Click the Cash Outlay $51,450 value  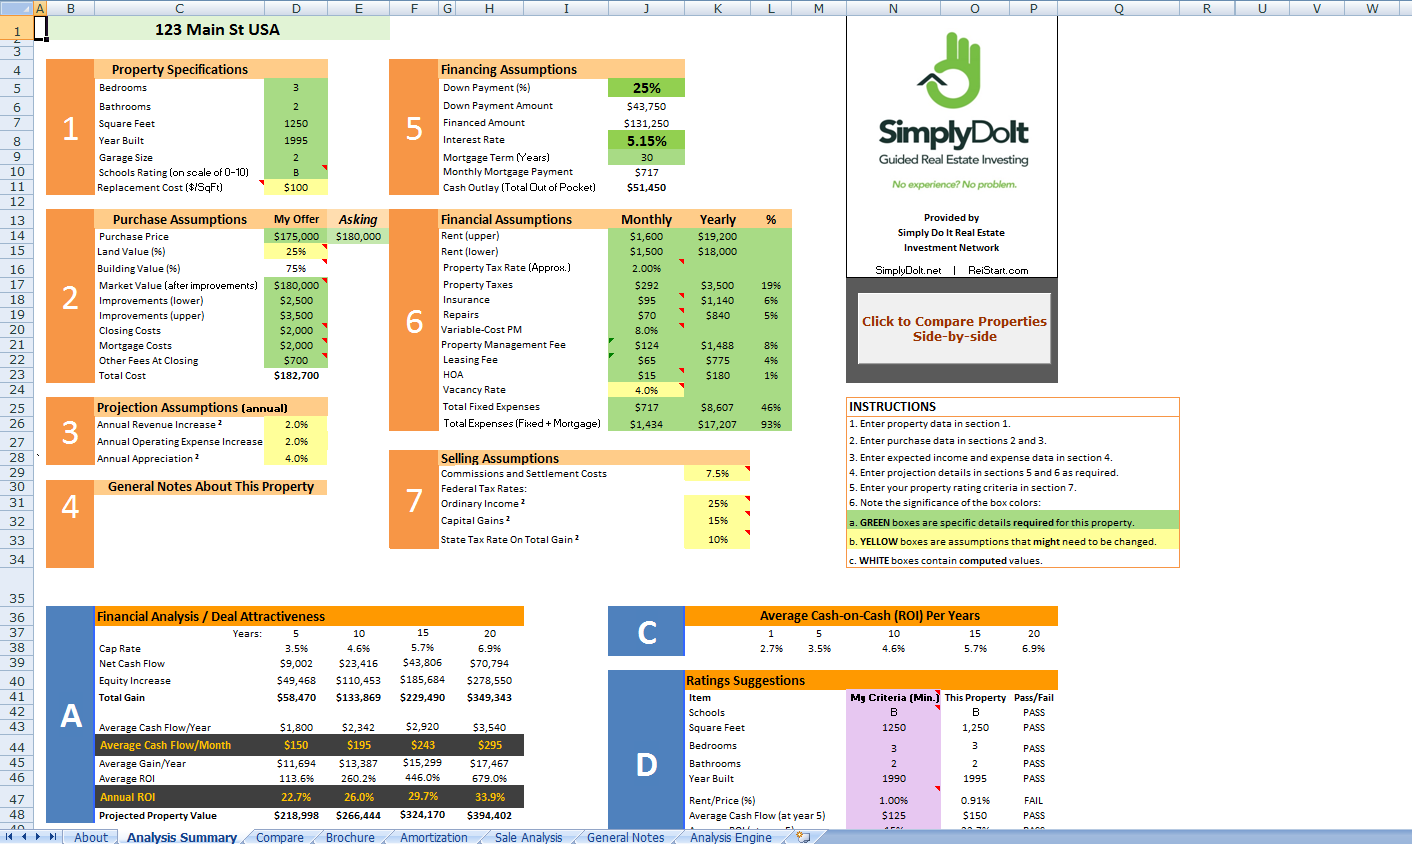coord(646,187)
